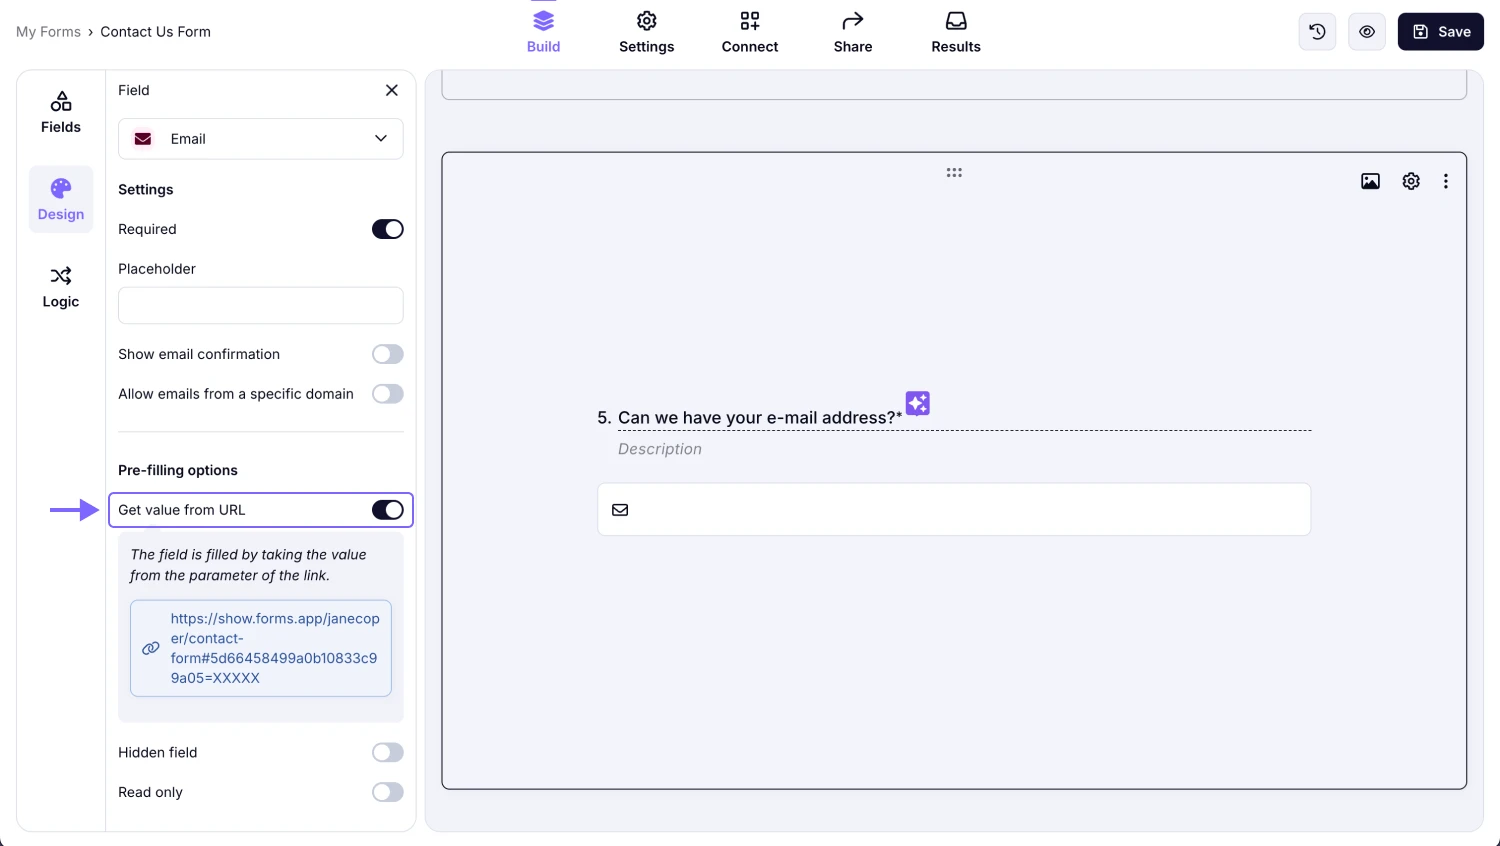Image resolution: width=1500 pixels, height=846 pixels.
Task: Disable the Required toggle
Action: tap(387, 229)
